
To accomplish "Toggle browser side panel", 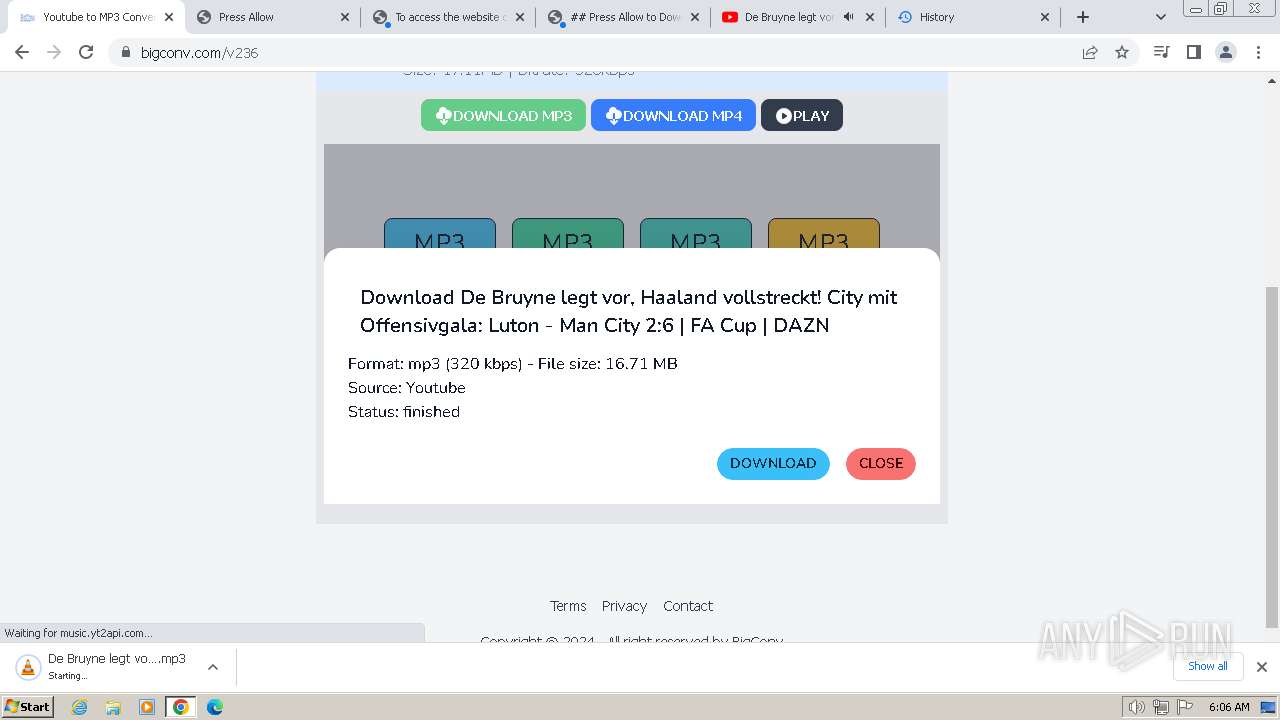I will [x=1193, y=52].
